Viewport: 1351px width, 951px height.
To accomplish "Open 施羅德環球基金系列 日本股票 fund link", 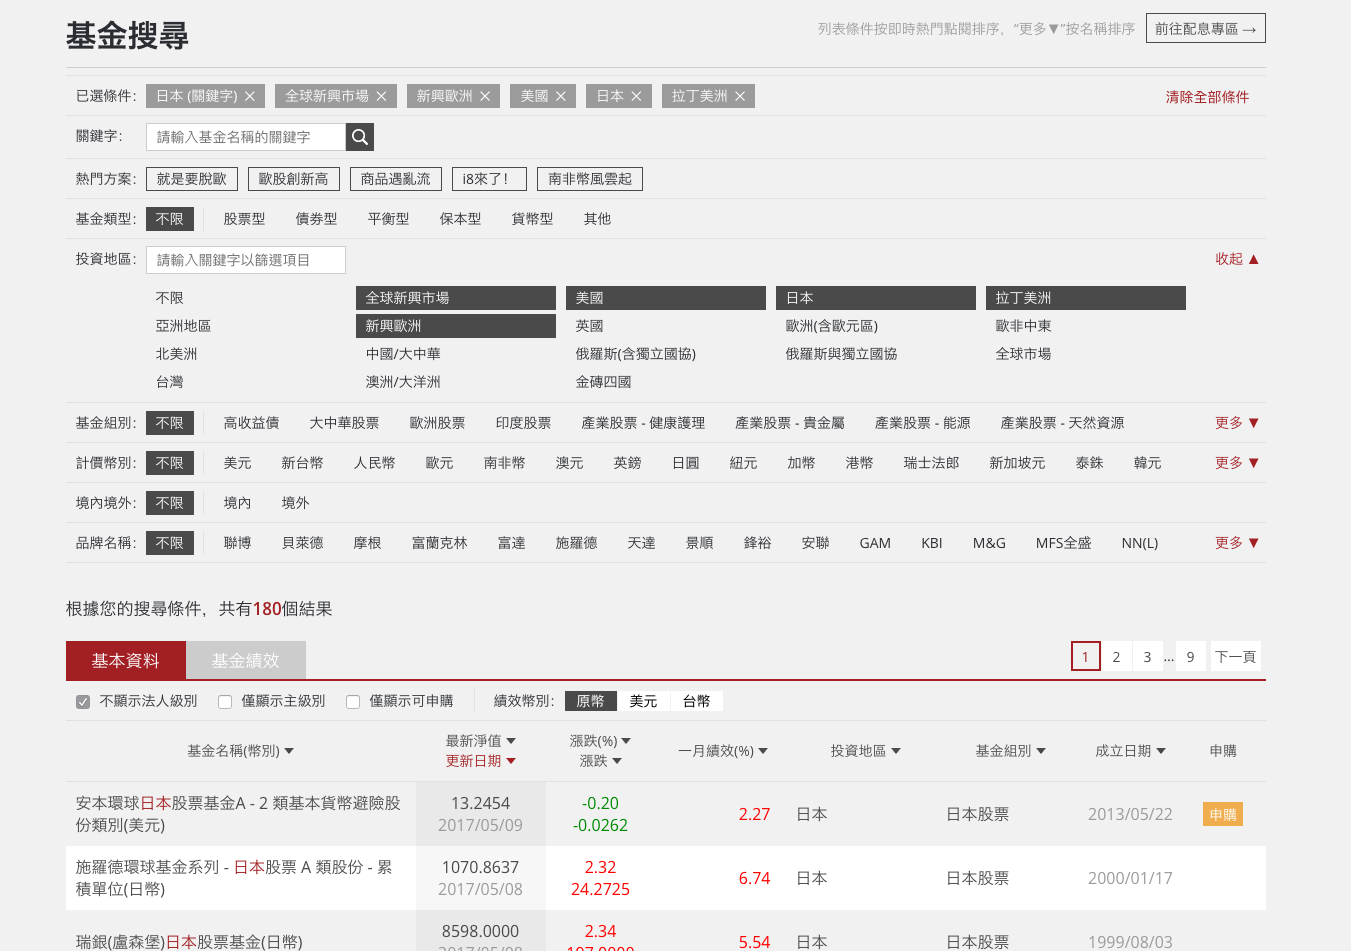I will coord(234,878).
